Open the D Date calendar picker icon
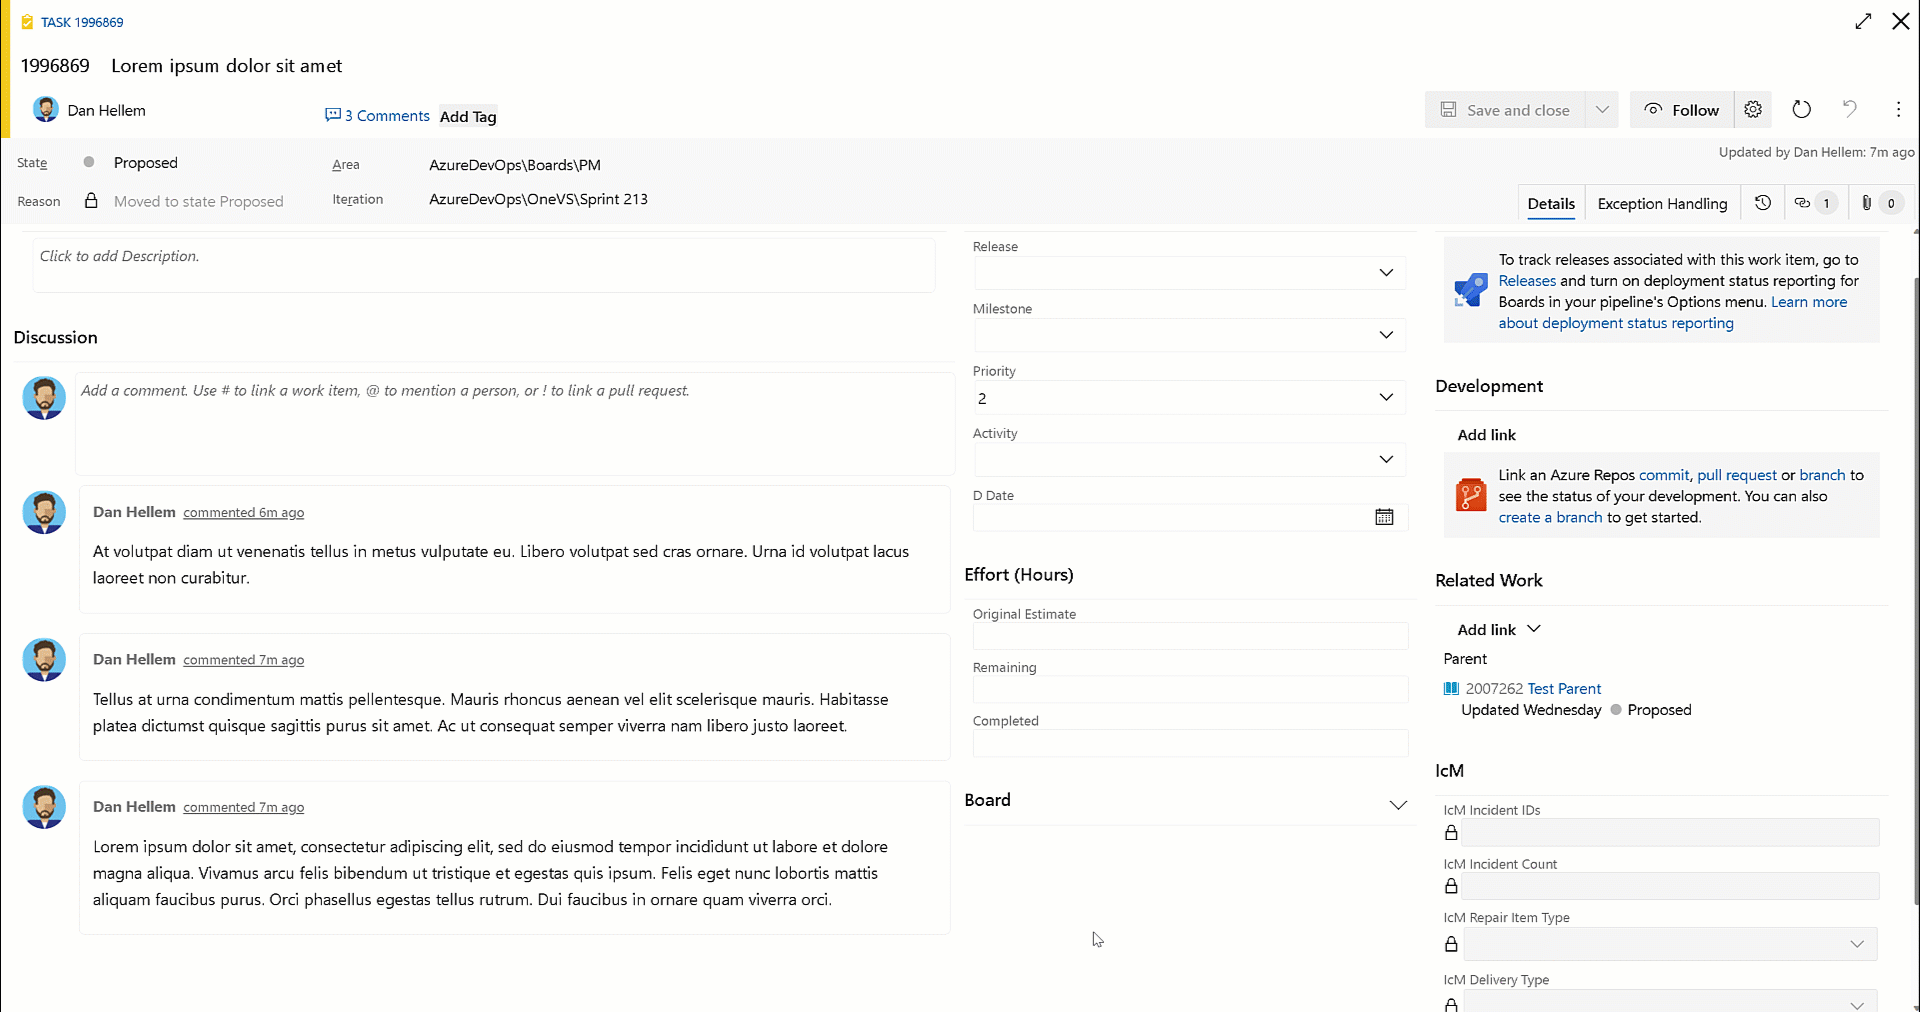 pos(1383,517)
